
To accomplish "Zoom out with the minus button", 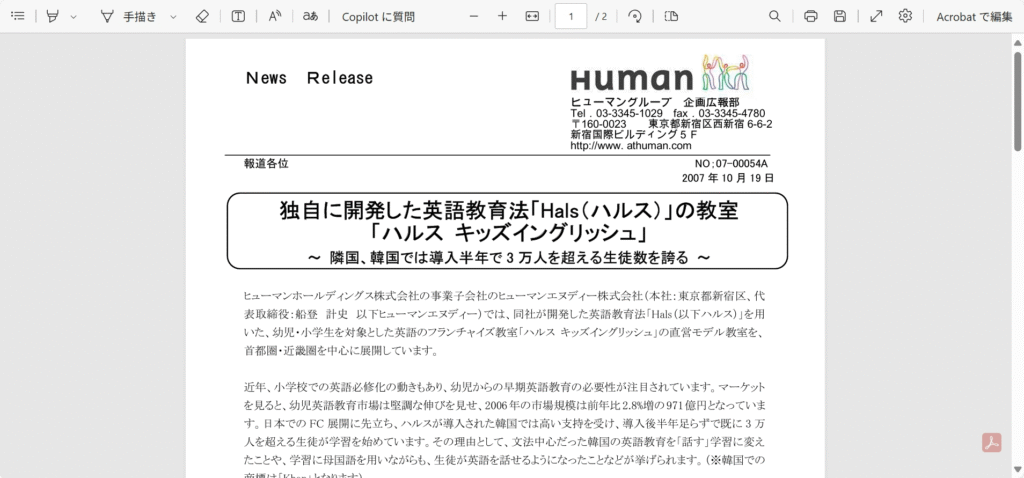I will tap(474, 16).
